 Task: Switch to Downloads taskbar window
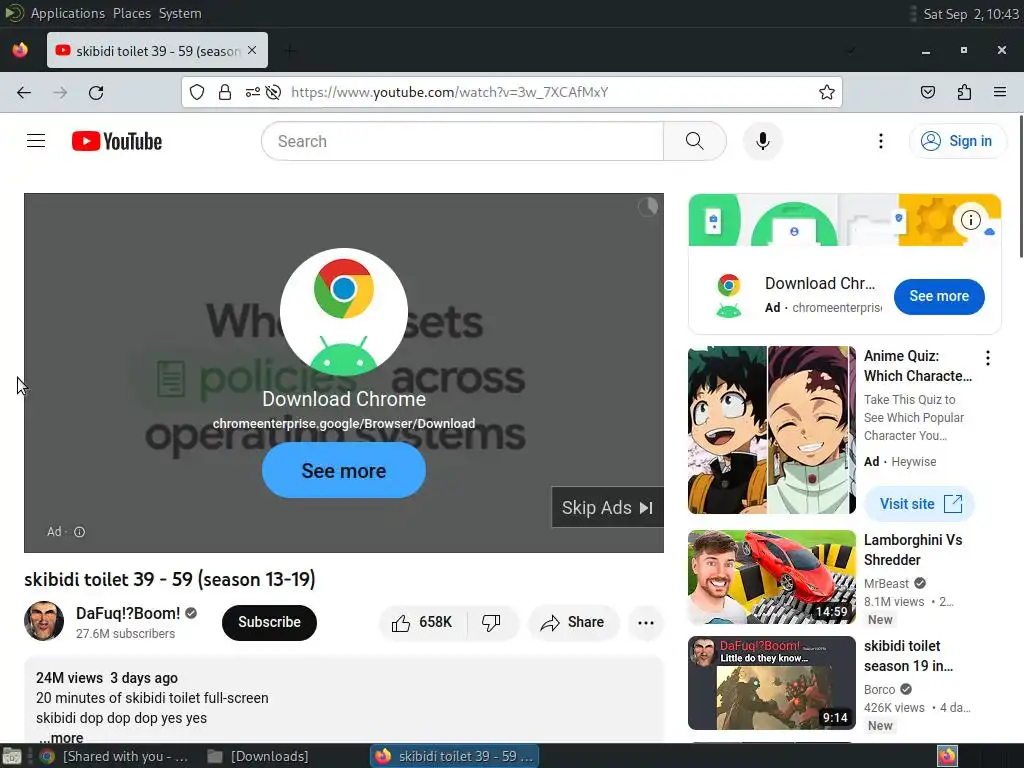258,756
